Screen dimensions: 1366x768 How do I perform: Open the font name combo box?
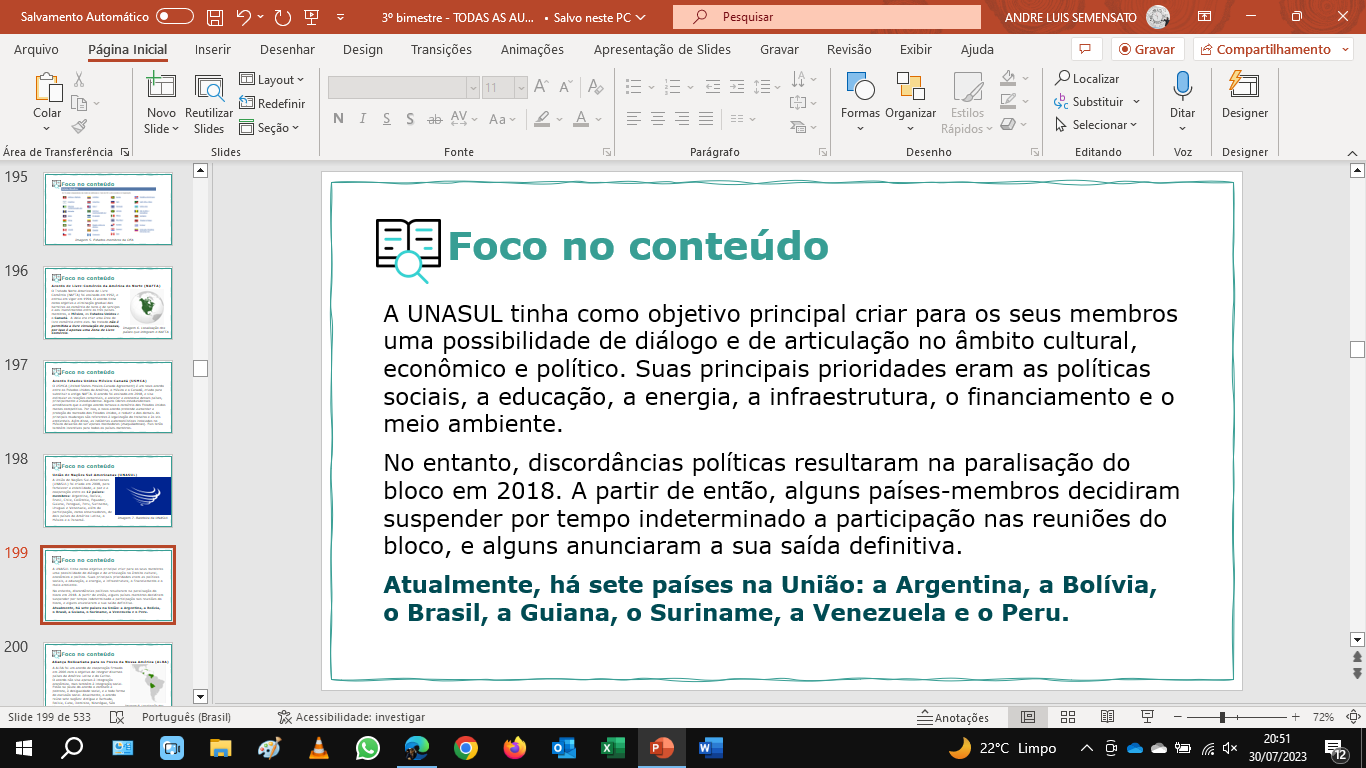(403, 88)
